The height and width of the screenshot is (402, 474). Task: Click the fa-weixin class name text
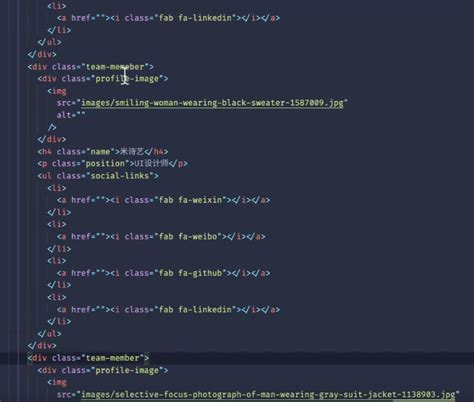(200, 200)
